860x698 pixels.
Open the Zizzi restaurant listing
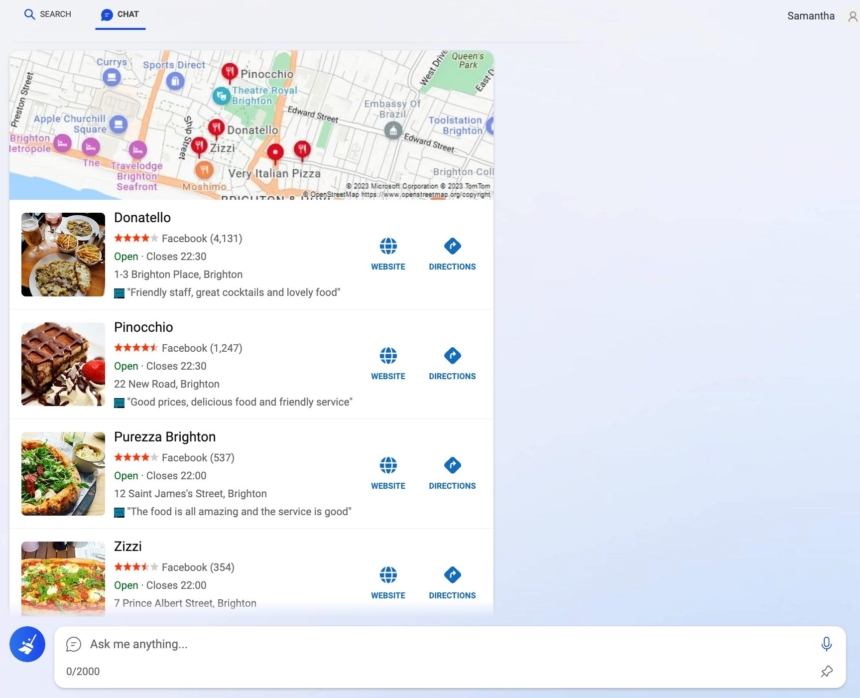pos(128,546)
